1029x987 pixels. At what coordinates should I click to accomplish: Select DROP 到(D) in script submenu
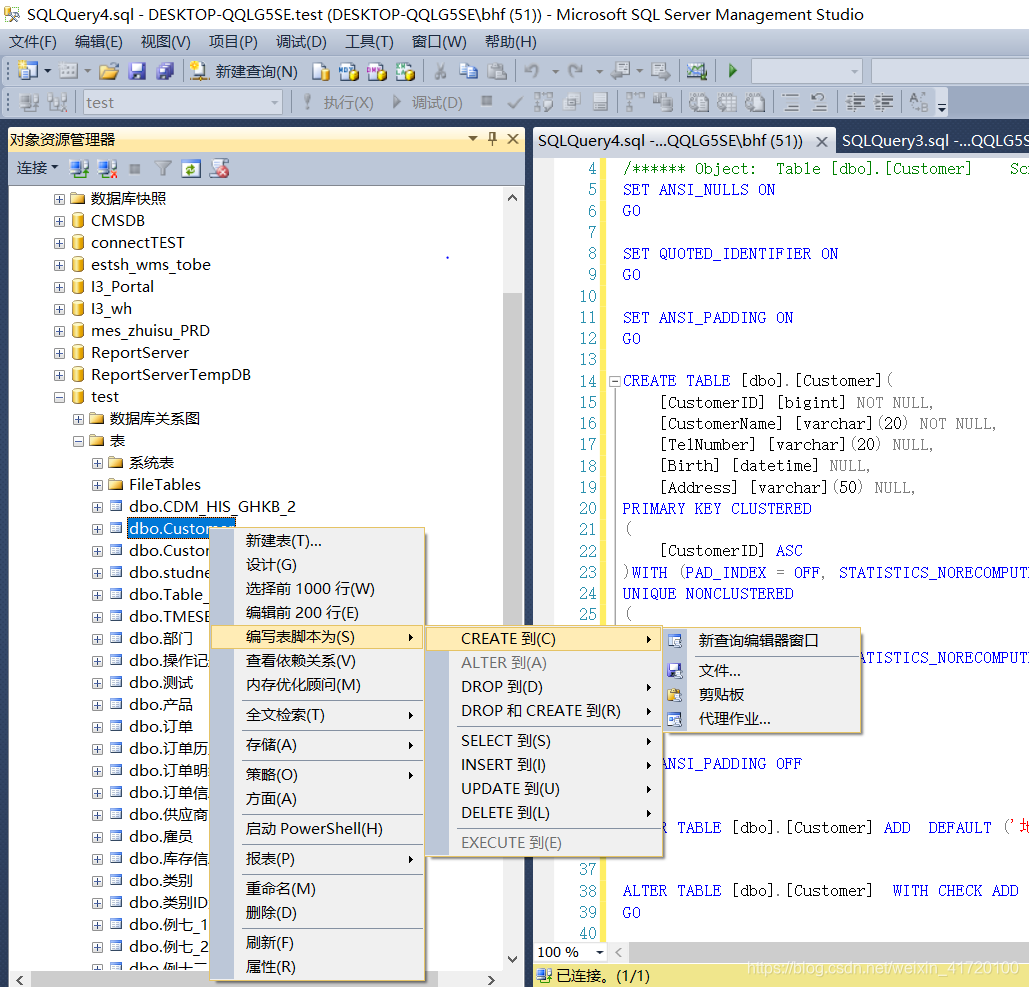click(x=543, y=687)
